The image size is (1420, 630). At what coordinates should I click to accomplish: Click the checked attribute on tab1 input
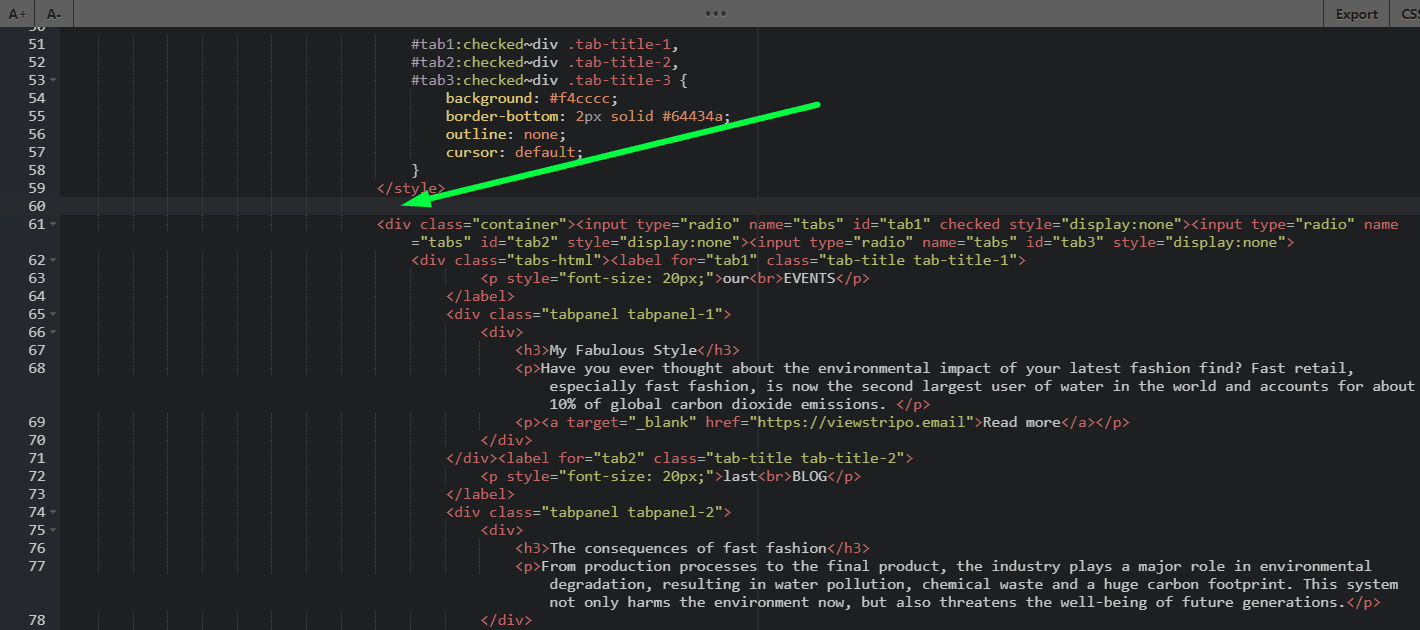[970, 223]
